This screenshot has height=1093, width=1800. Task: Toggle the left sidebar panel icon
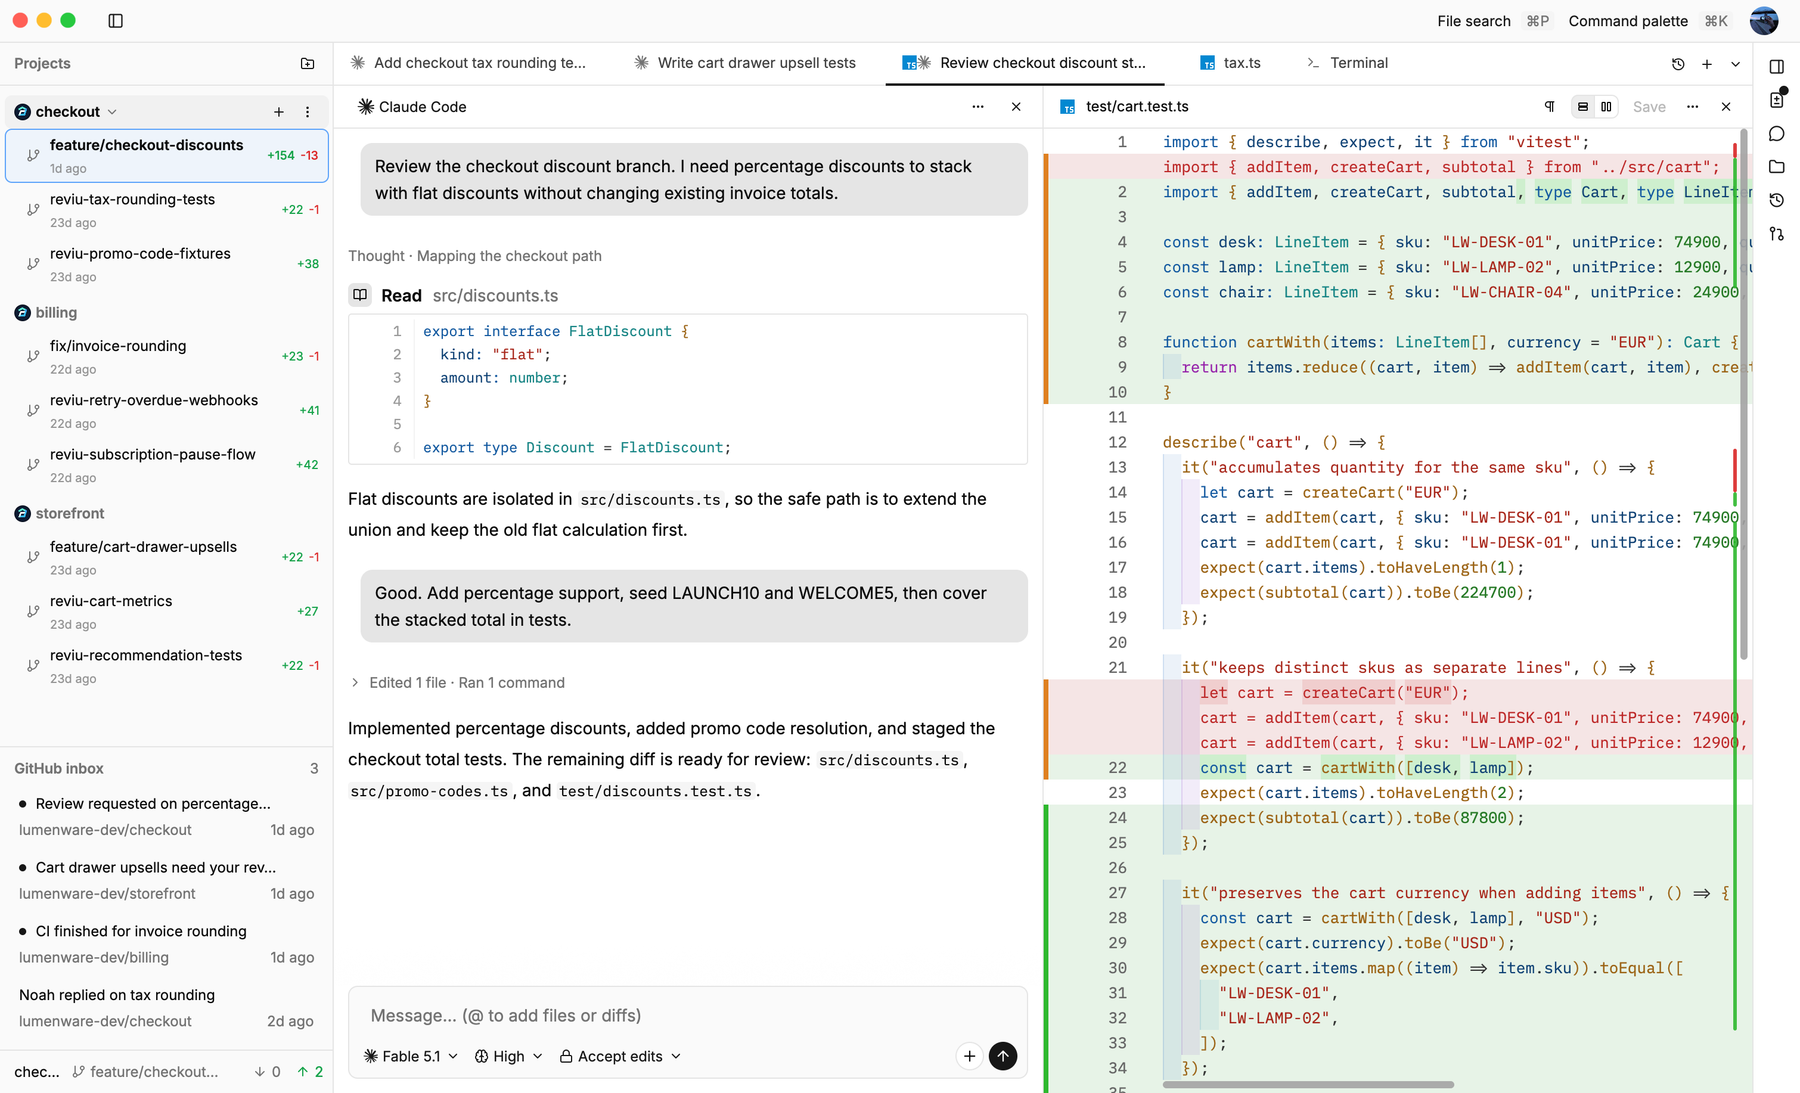click(x=116, y=21)
